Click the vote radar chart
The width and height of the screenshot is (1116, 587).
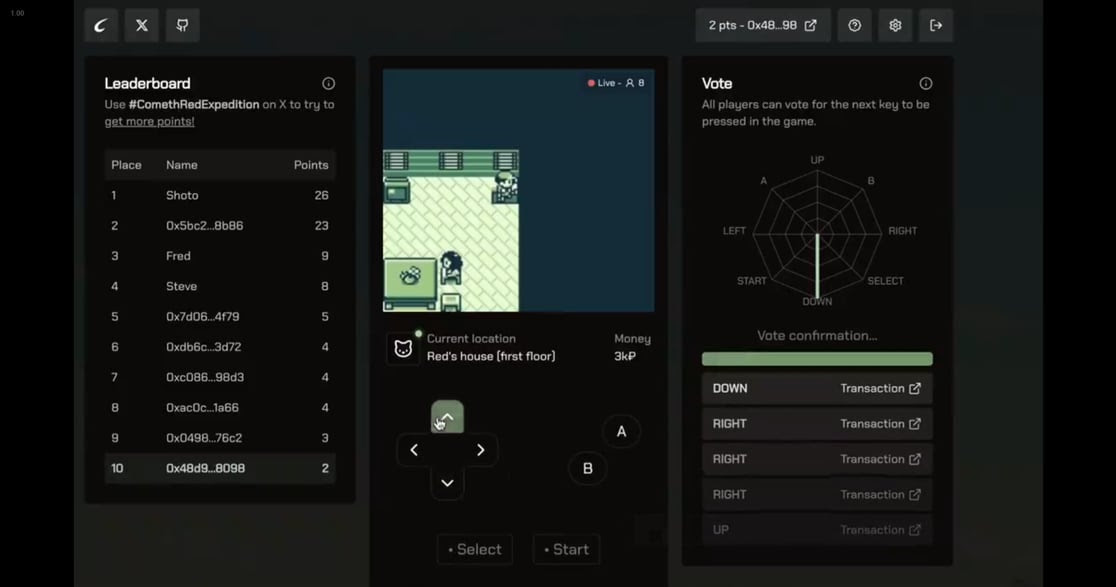(817, 232)
